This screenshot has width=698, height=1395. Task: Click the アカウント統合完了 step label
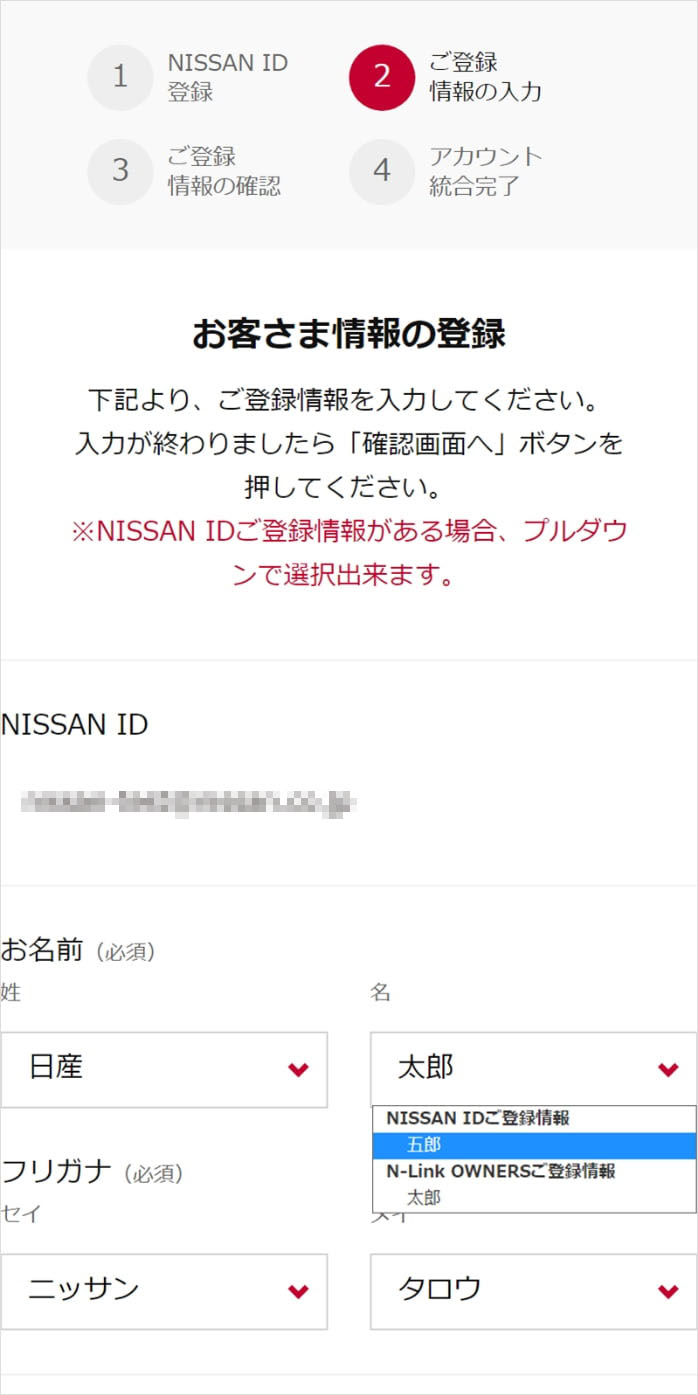tap(485, 171)
